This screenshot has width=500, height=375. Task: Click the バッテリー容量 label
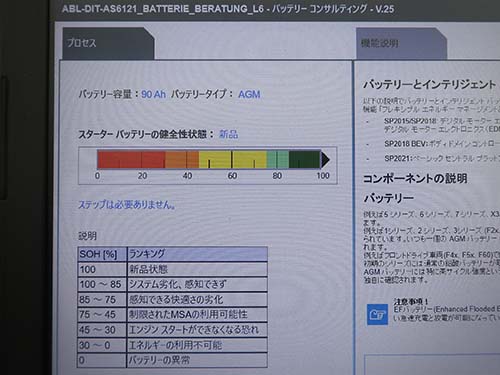coord(108,94)
